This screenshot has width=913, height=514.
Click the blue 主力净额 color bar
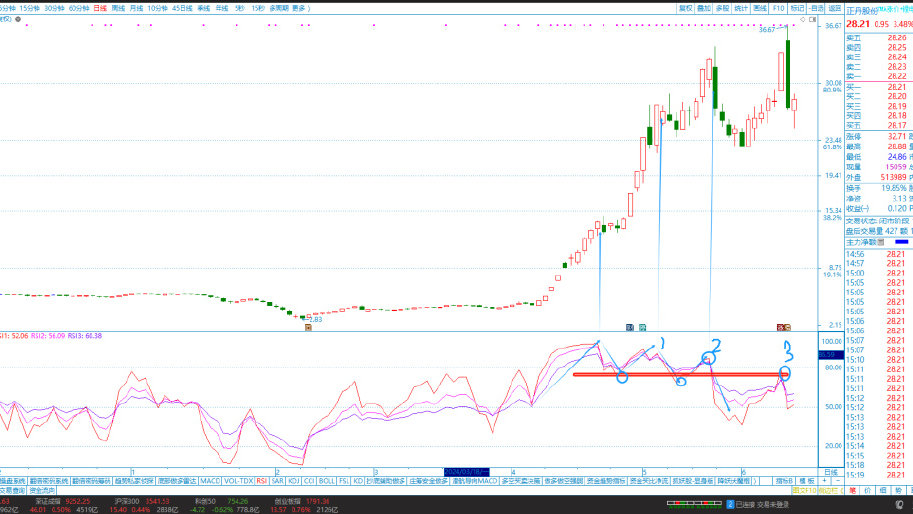click(x=901, y=241)
